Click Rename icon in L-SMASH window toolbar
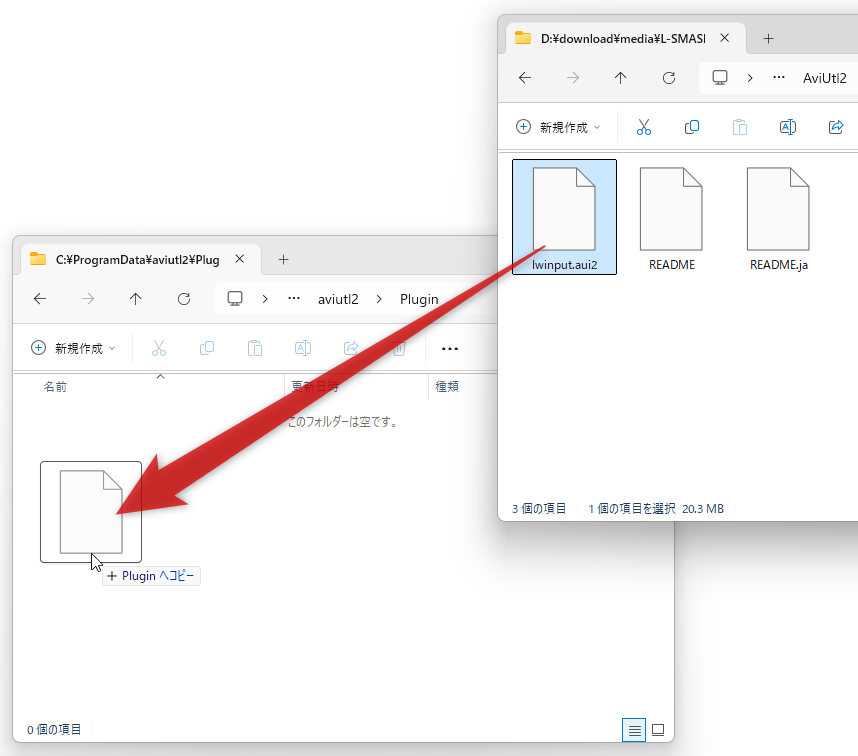Screen dimensions: 858x756 787,127
